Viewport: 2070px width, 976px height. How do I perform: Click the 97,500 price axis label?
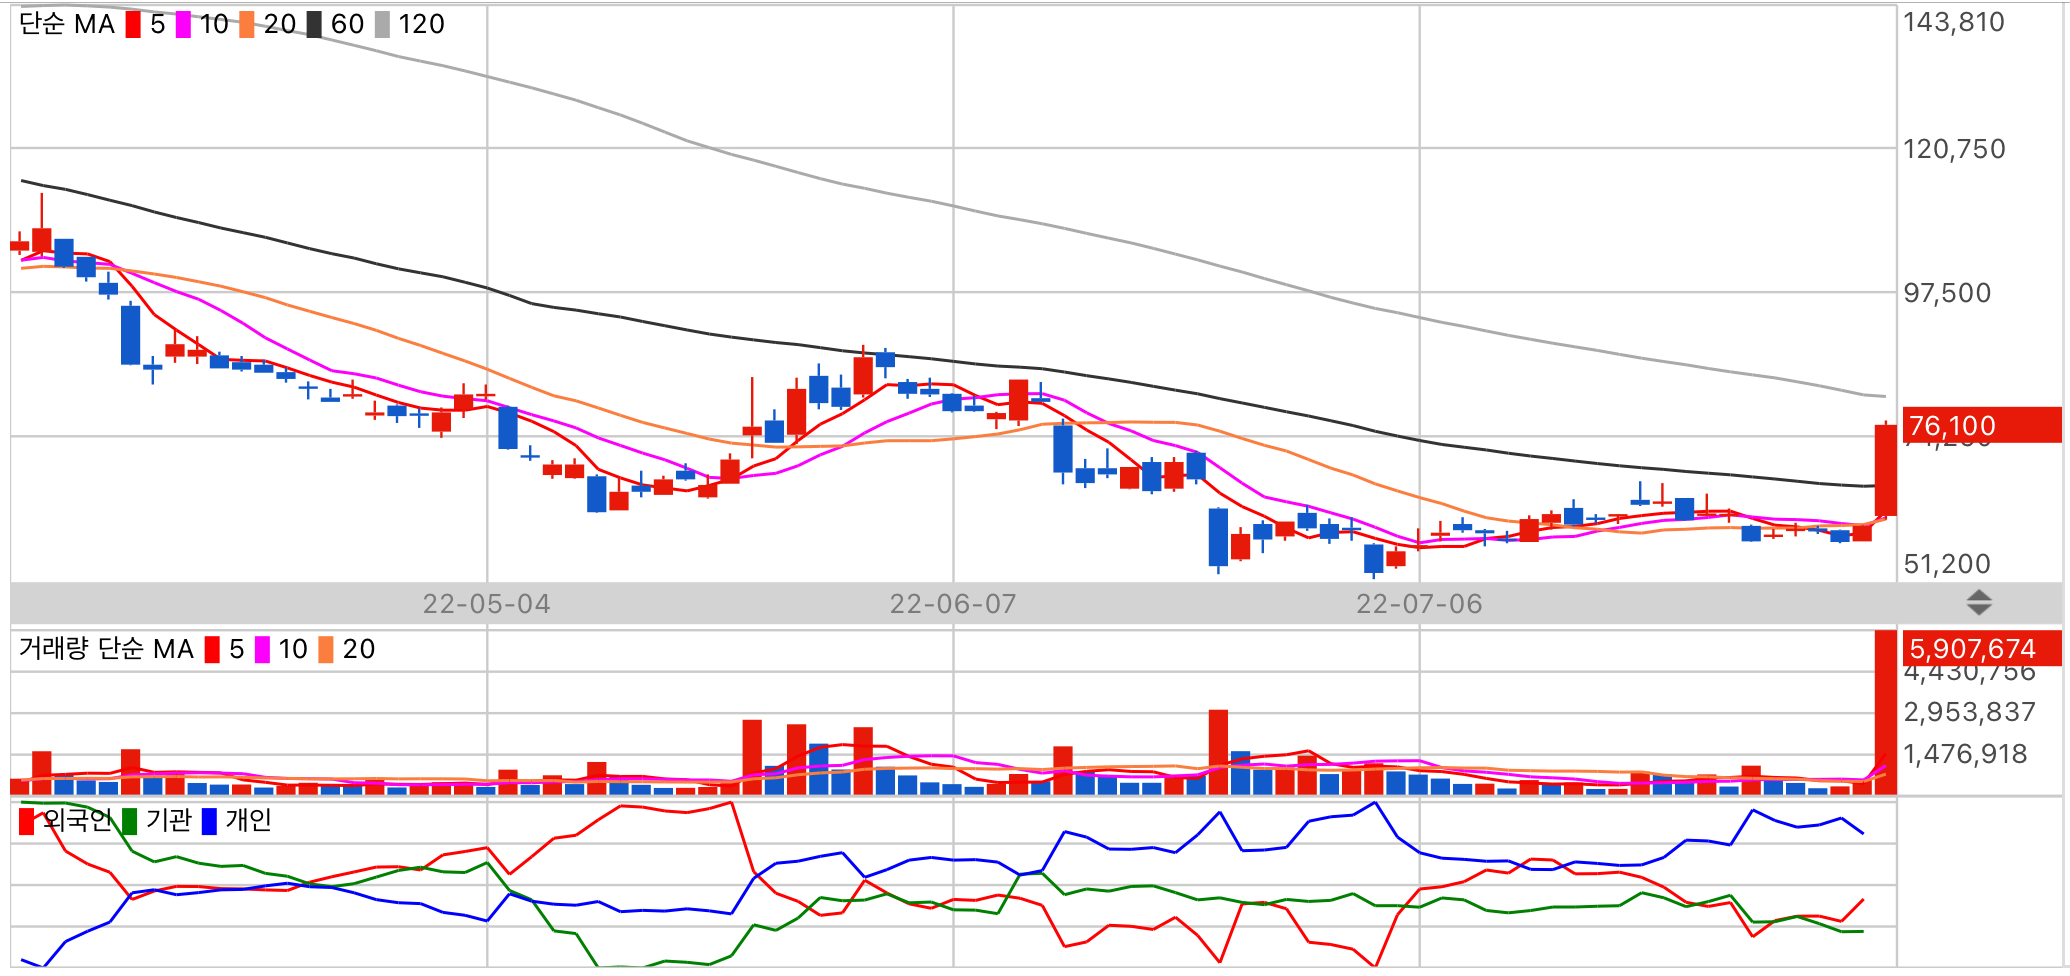1947,293
